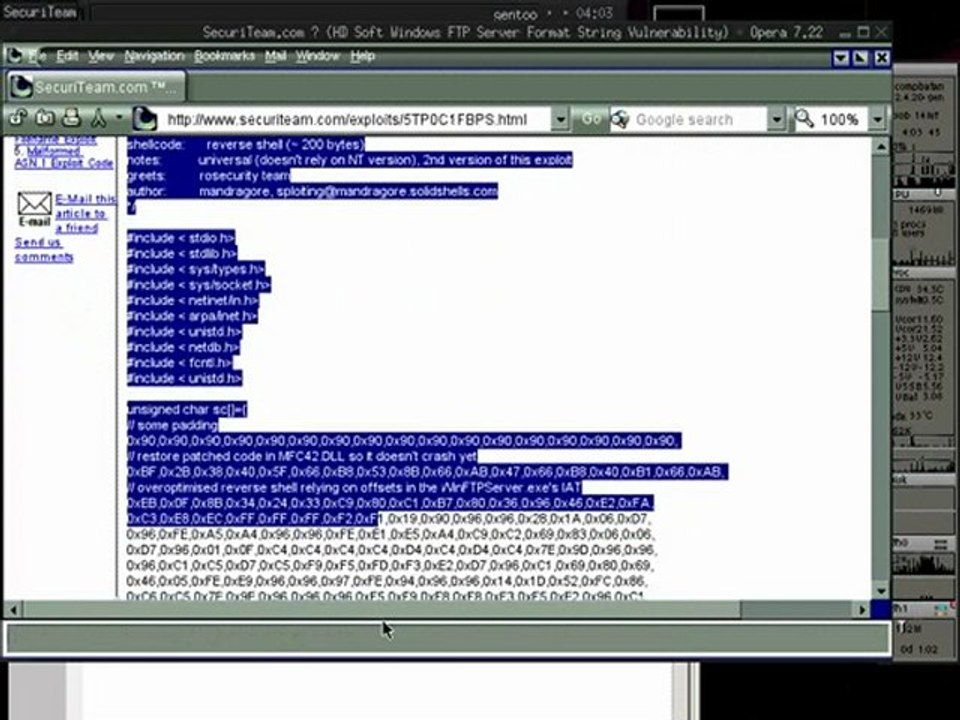Click the 'Malformed' sidebar link
The height and width of the screenshot is (720, 960).
pos(53,151)
